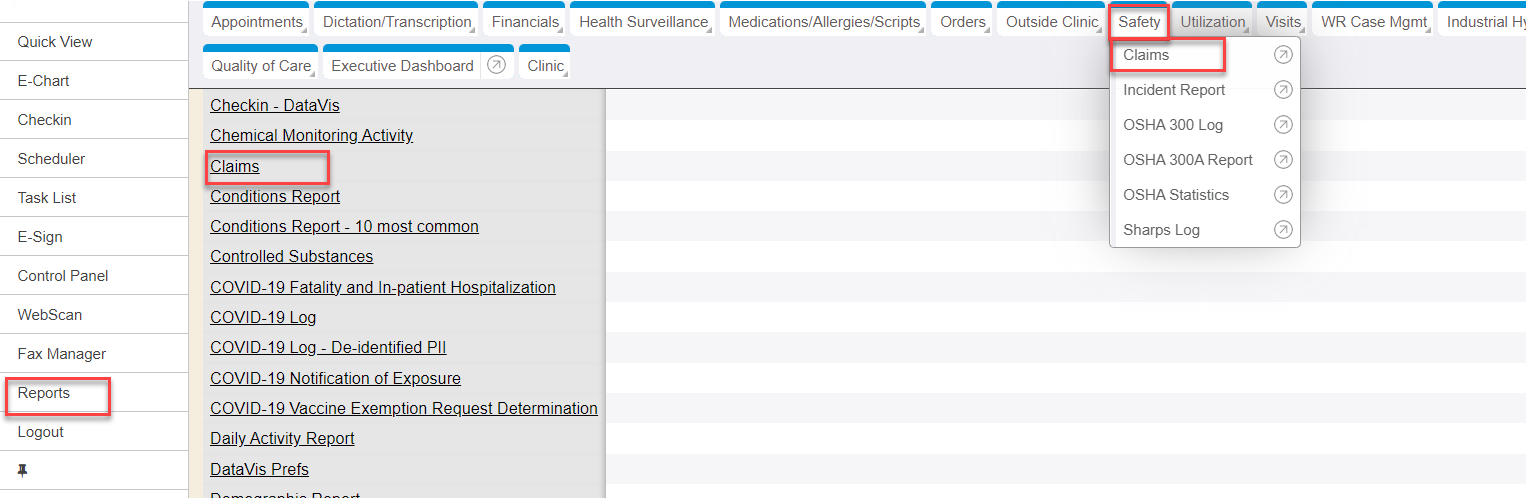Click the Executive Dashboard arrow icon
The width and height of the screenshot is (1526, 498).
point(496,66)
